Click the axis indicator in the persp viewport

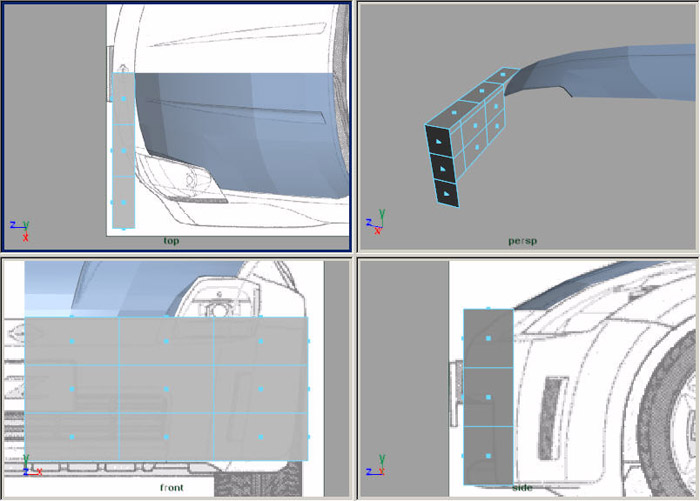pyautogui.click(x=377, y=221)
